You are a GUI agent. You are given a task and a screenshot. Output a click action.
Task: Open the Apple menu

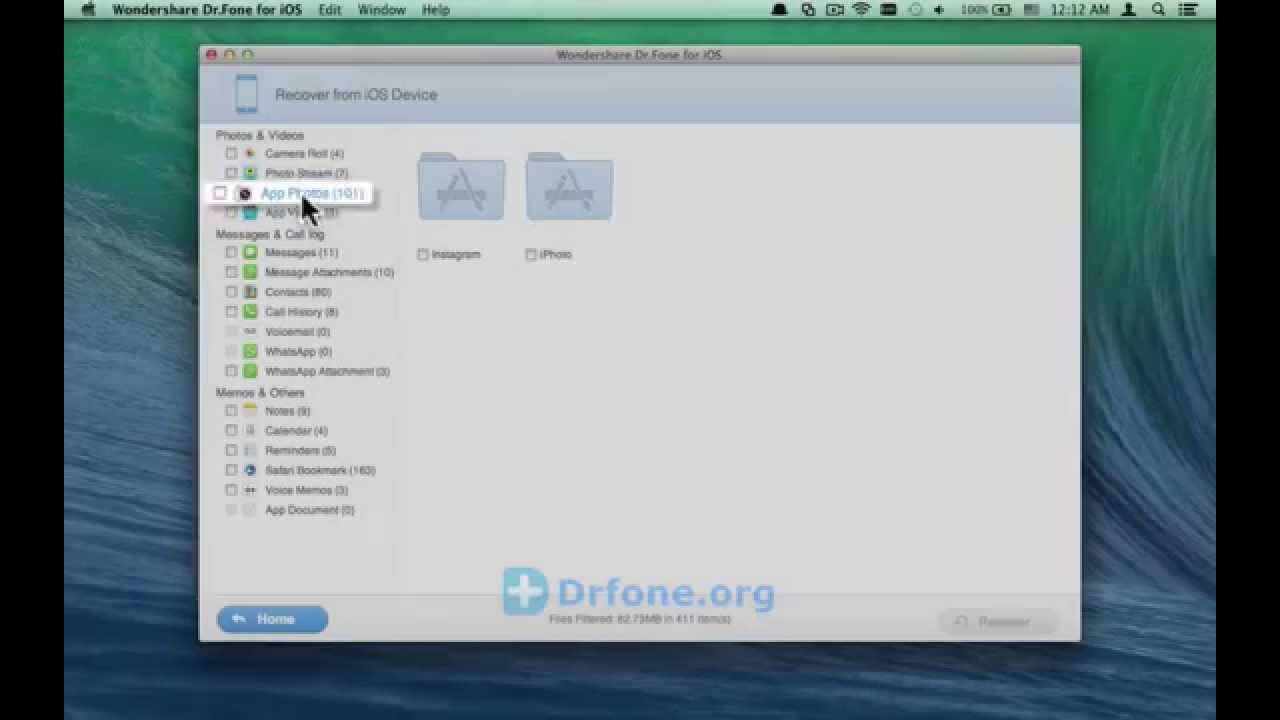coord(87,10)
